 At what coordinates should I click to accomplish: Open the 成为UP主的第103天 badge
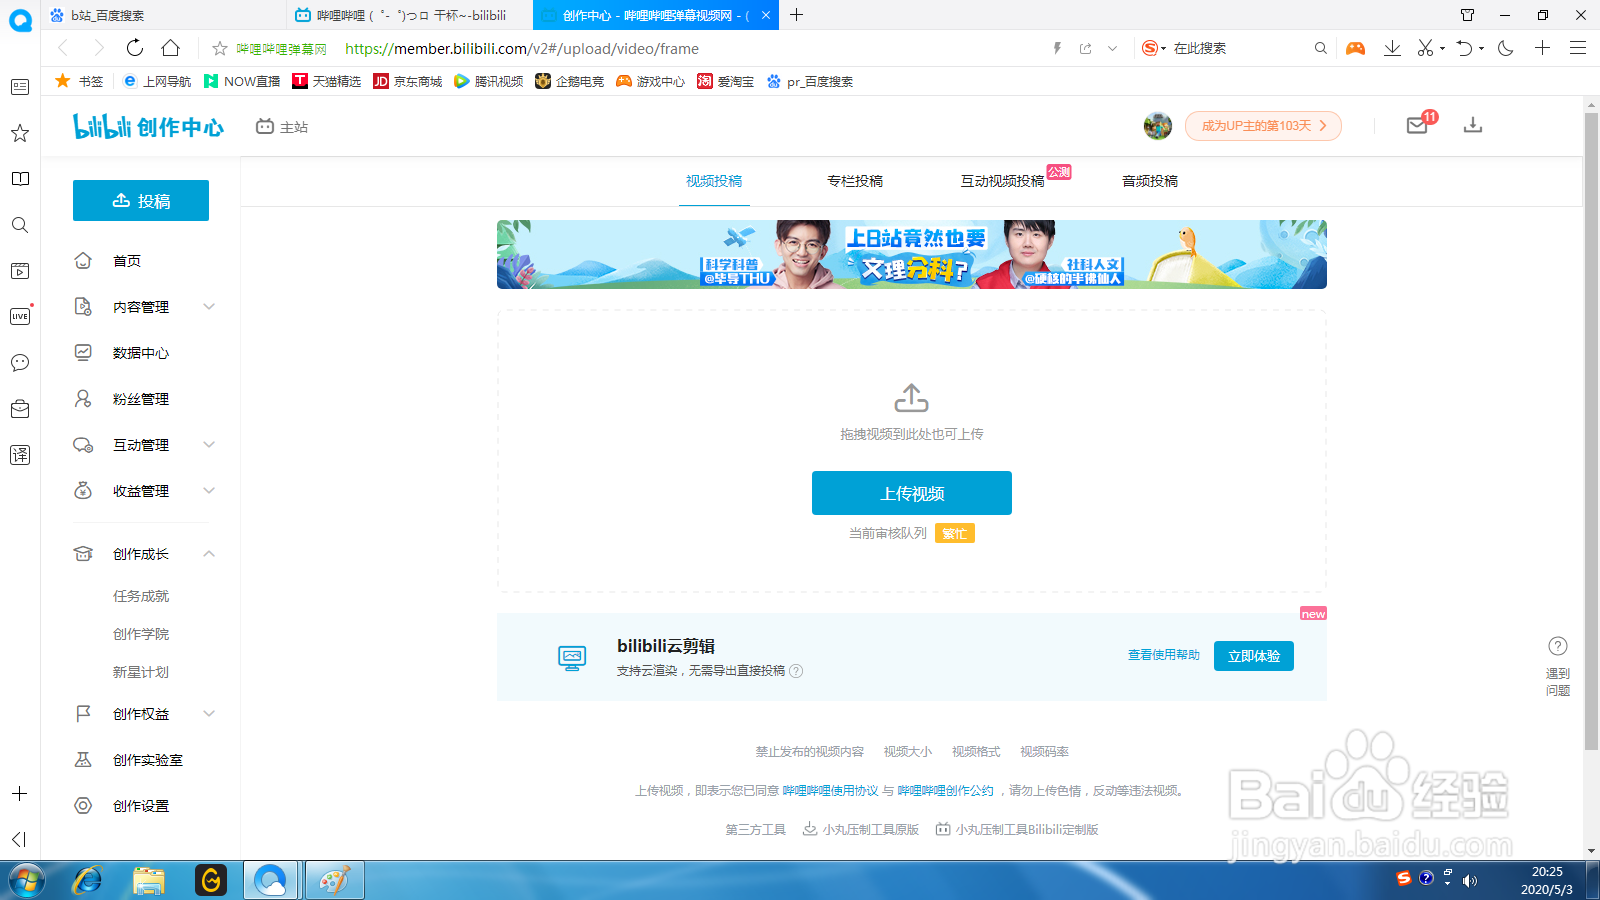pos(1263,126)
